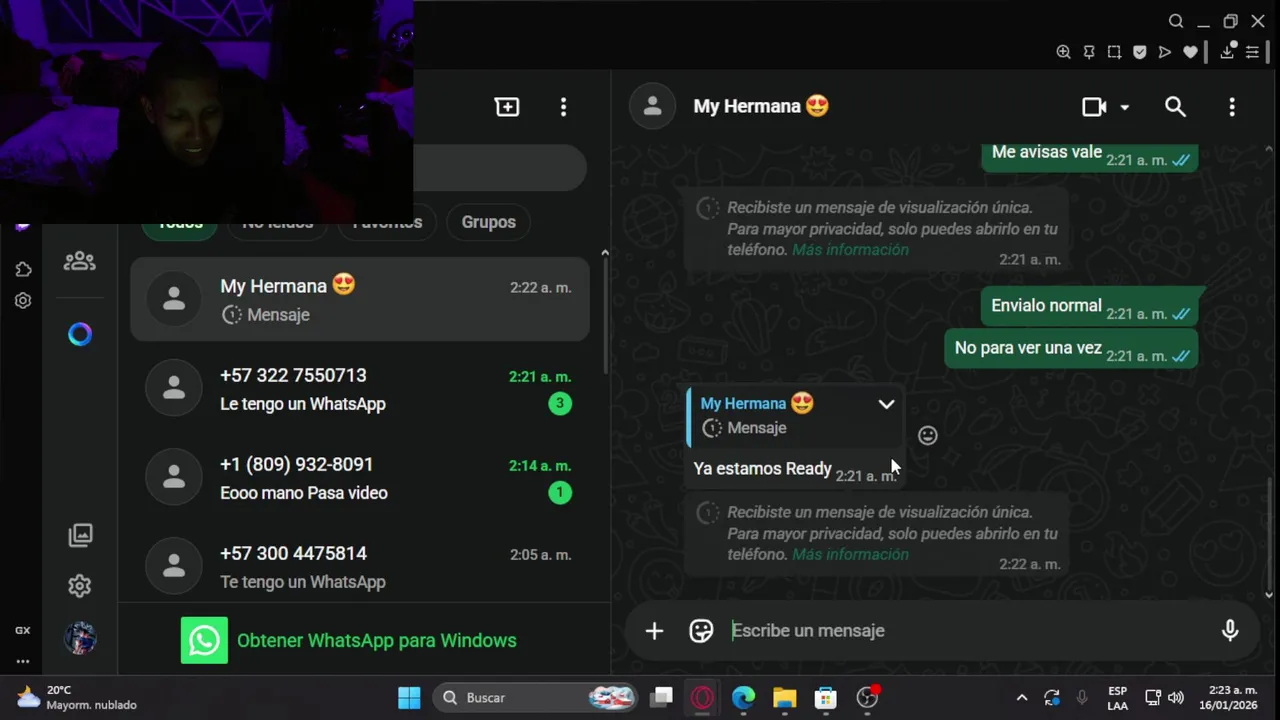Image resolution: width=1280 pixels, height=720 pixels.
Task: Open the +57 322 7550713 chat
Action: 360,388
